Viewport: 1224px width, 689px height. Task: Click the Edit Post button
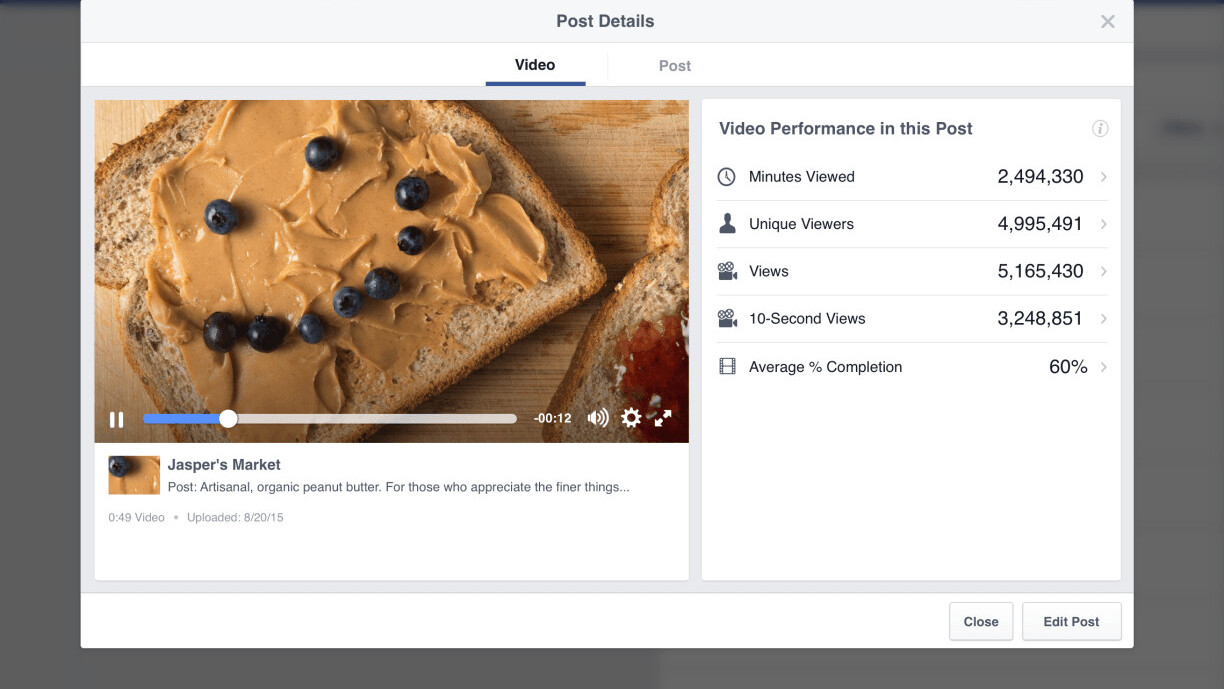pos(1071,621)
